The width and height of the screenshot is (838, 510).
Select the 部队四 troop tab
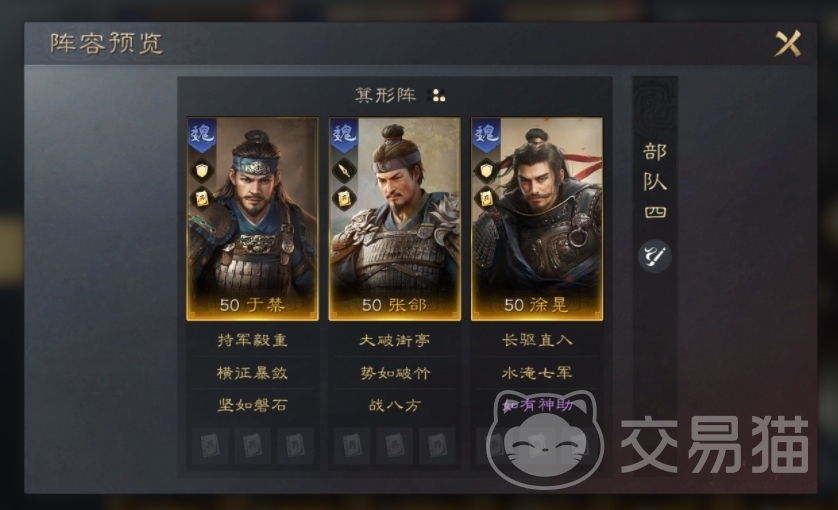coord(655,182)
